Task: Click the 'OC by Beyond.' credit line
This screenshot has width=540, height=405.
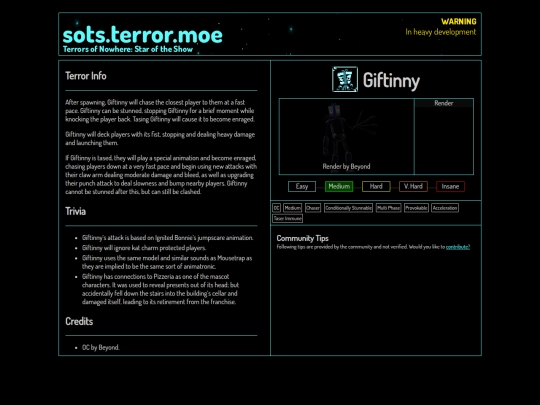Action: [101, 347]
